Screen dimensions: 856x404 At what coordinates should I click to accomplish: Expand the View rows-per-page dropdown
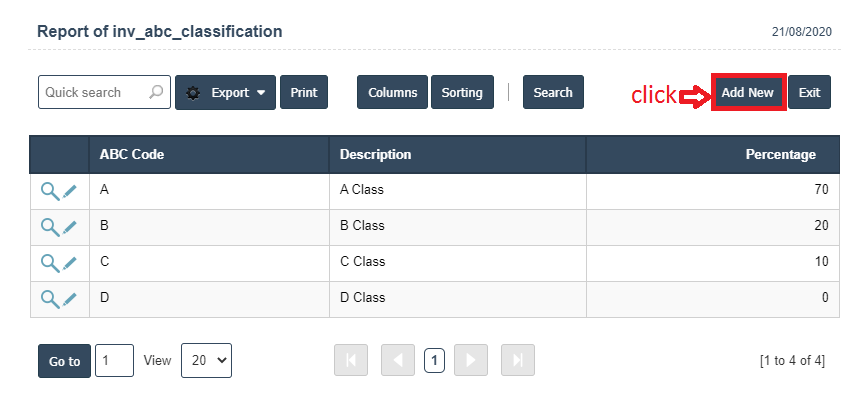206,361
